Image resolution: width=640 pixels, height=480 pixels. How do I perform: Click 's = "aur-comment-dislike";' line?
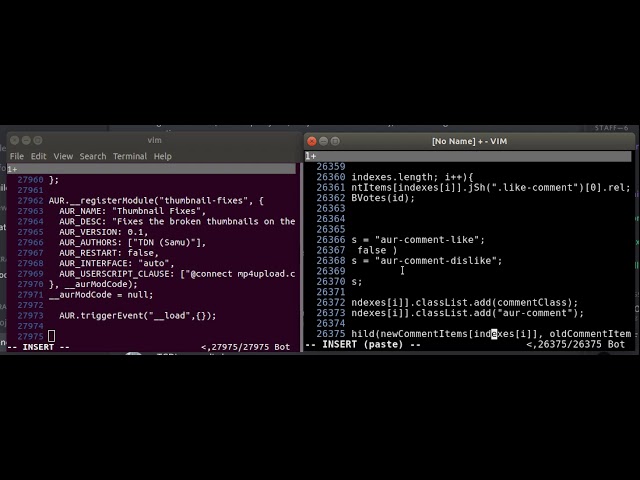(427, 260)
